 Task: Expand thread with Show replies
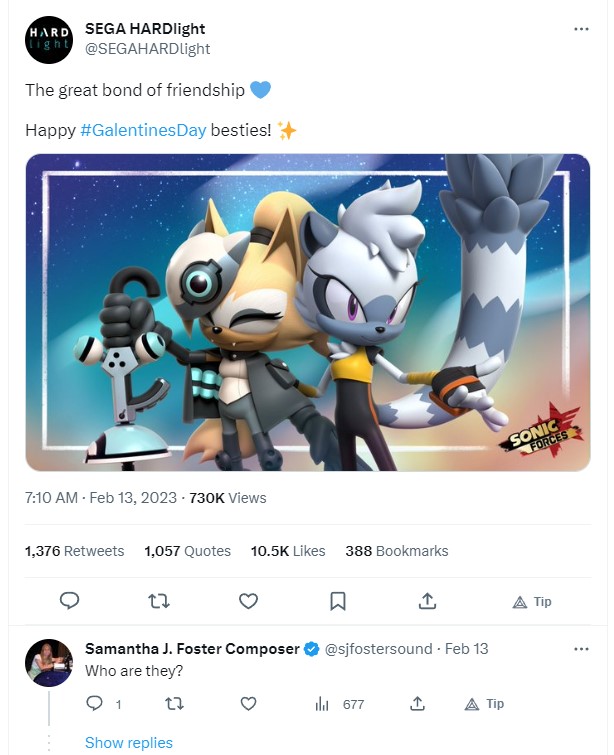point(129,742)
